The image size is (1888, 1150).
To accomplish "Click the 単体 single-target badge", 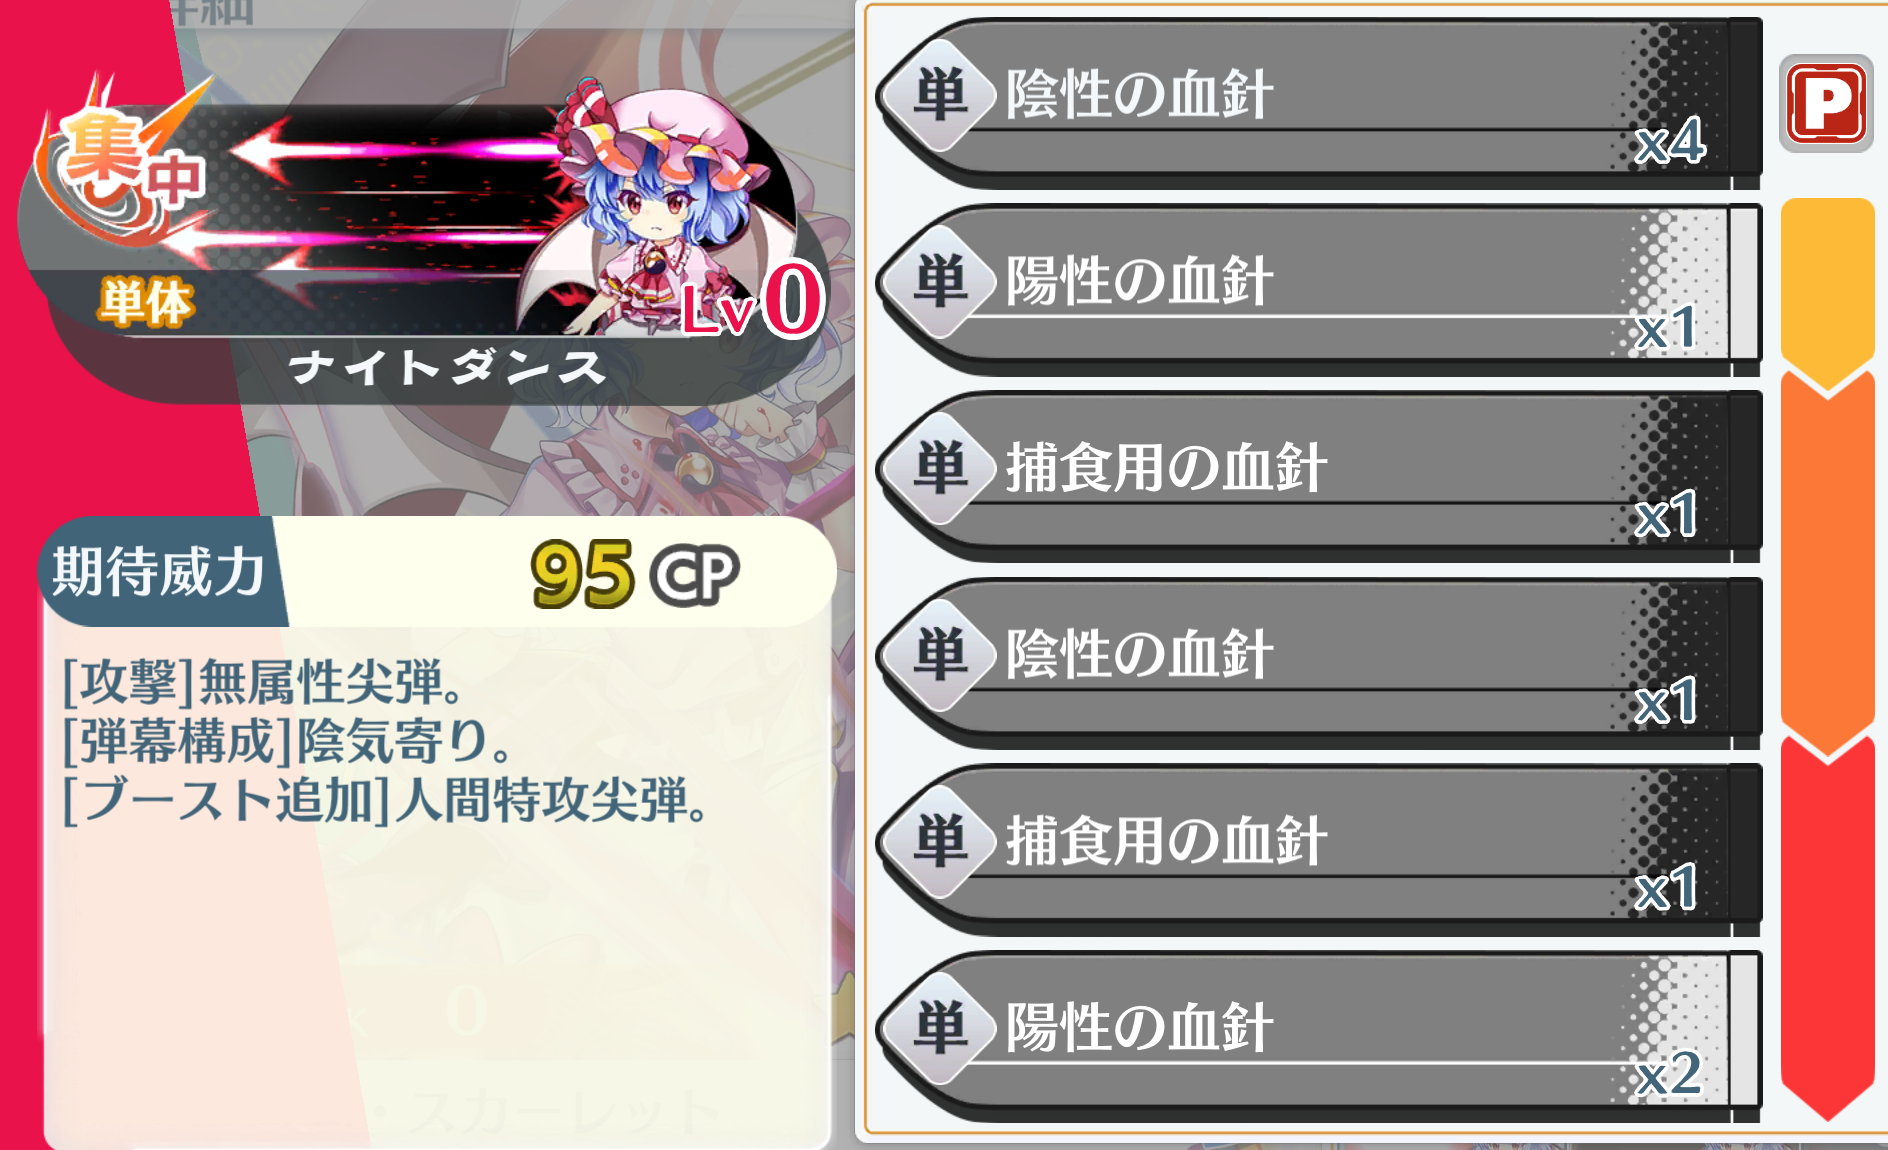I will pyautogui.click(x=146, y=303).
